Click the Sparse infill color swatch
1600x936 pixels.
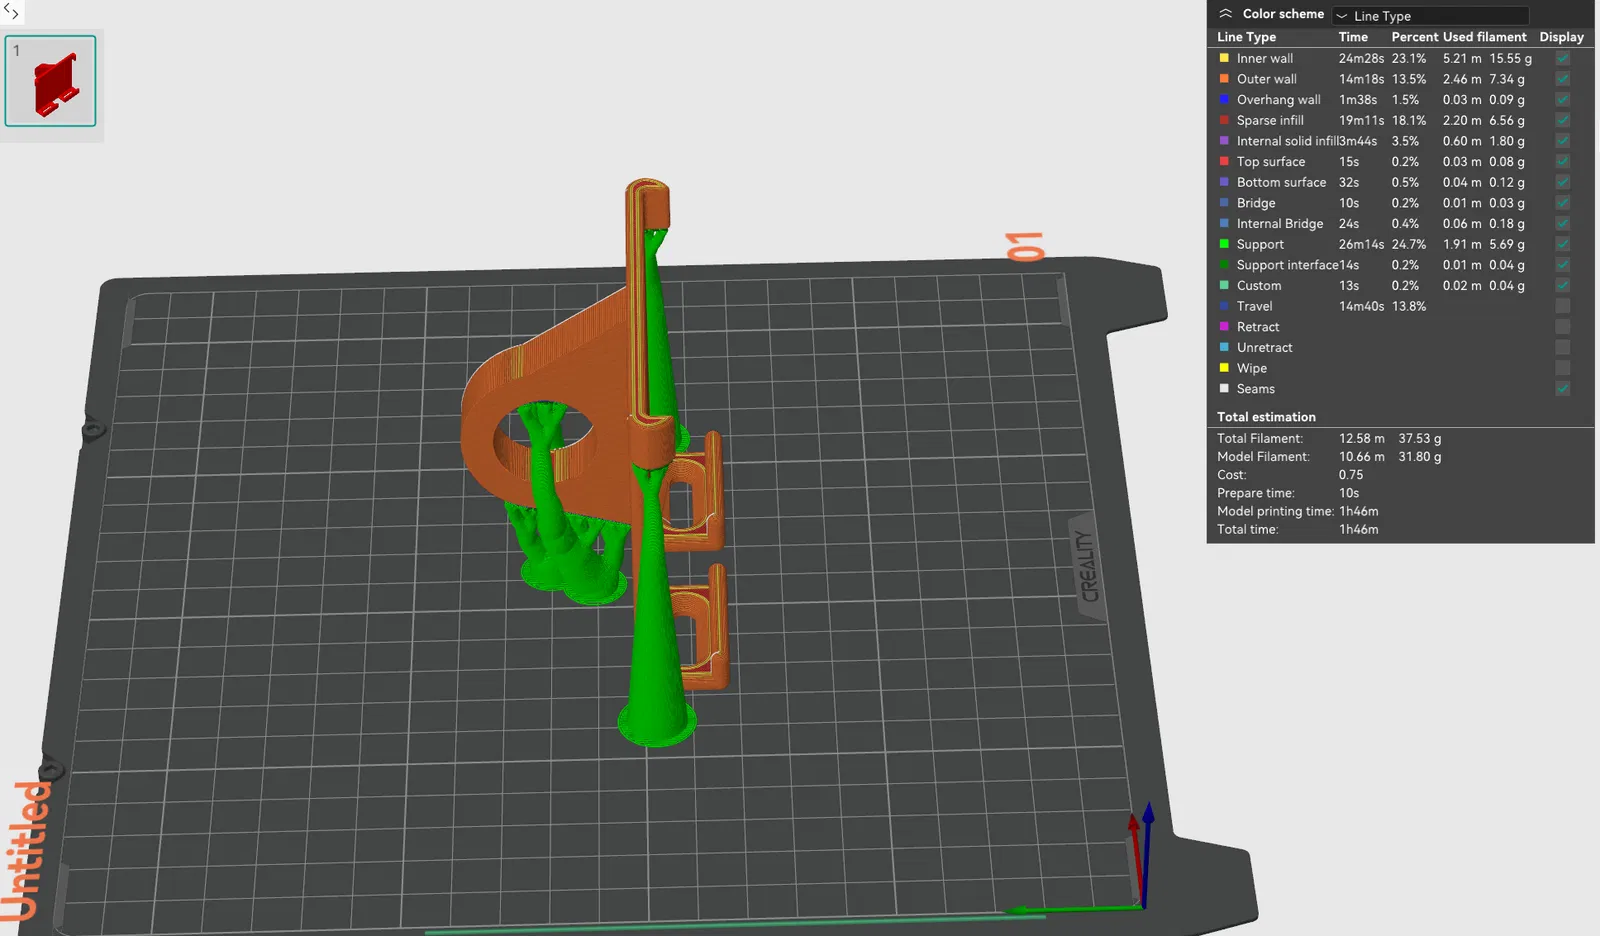[1224, 120]
